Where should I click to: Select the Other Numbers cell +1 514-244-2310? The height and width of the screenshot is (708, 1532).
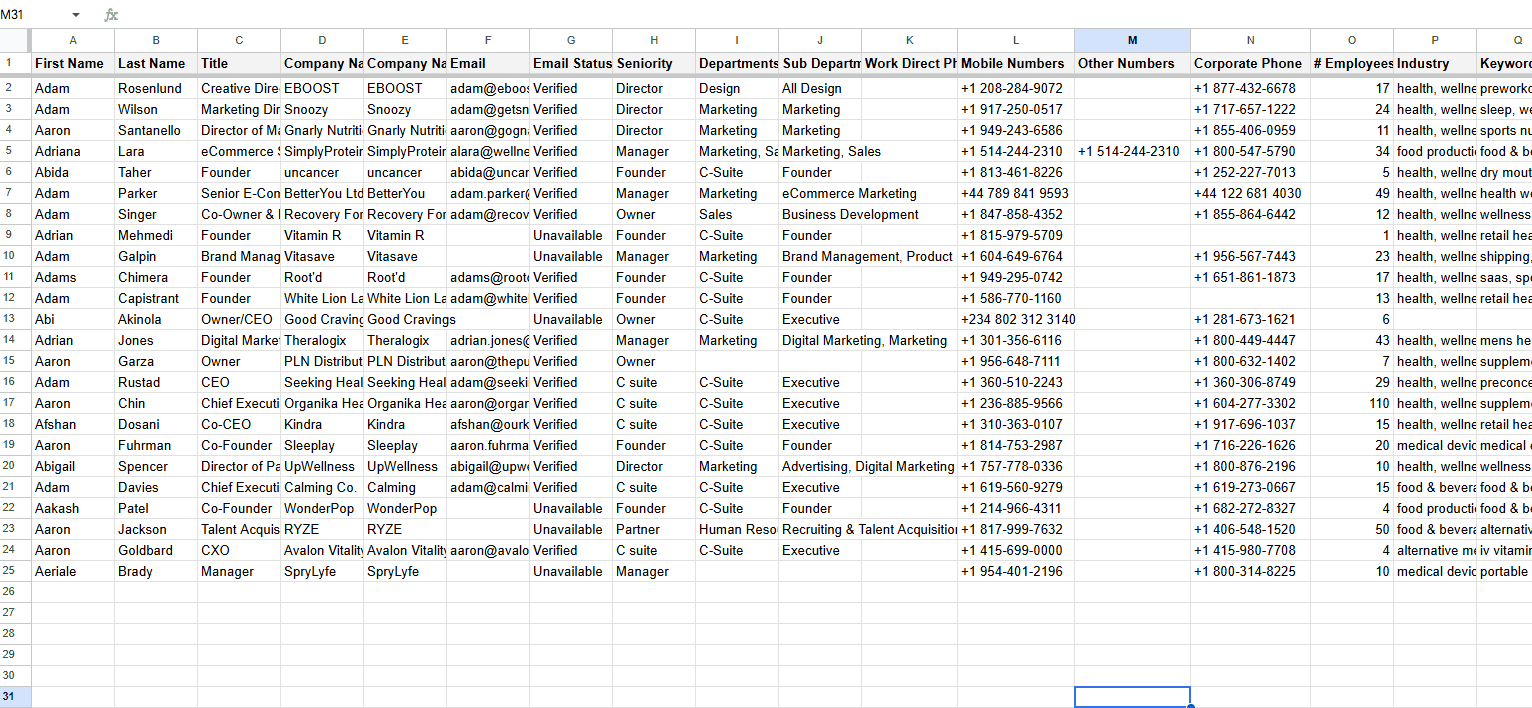pyautogui.click(x=1132, y=151)
